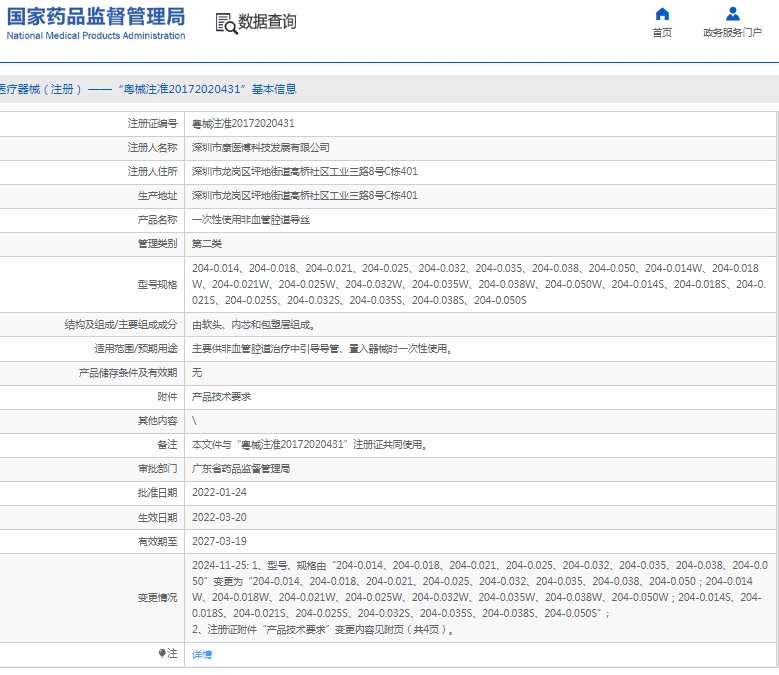Select registration number value 粤械注准20172020431
Image resolution: width=779 pixels, height=675 pixels.
pos(243,123)
